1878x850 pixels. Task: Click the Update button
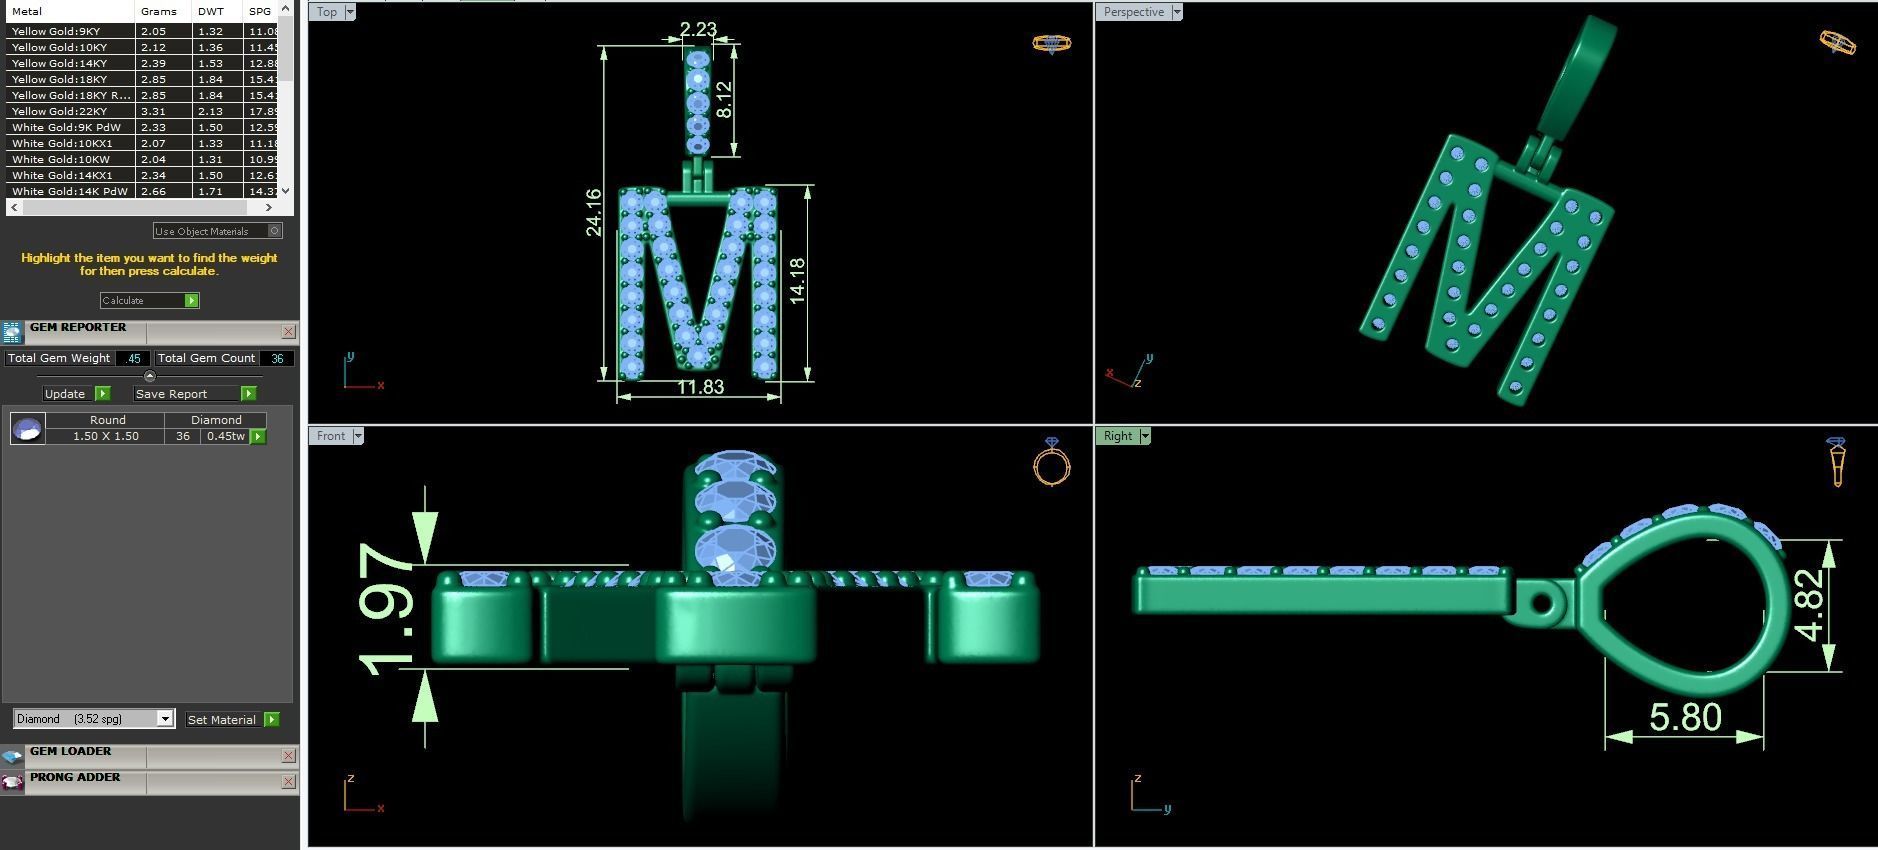tap(76, 394)
